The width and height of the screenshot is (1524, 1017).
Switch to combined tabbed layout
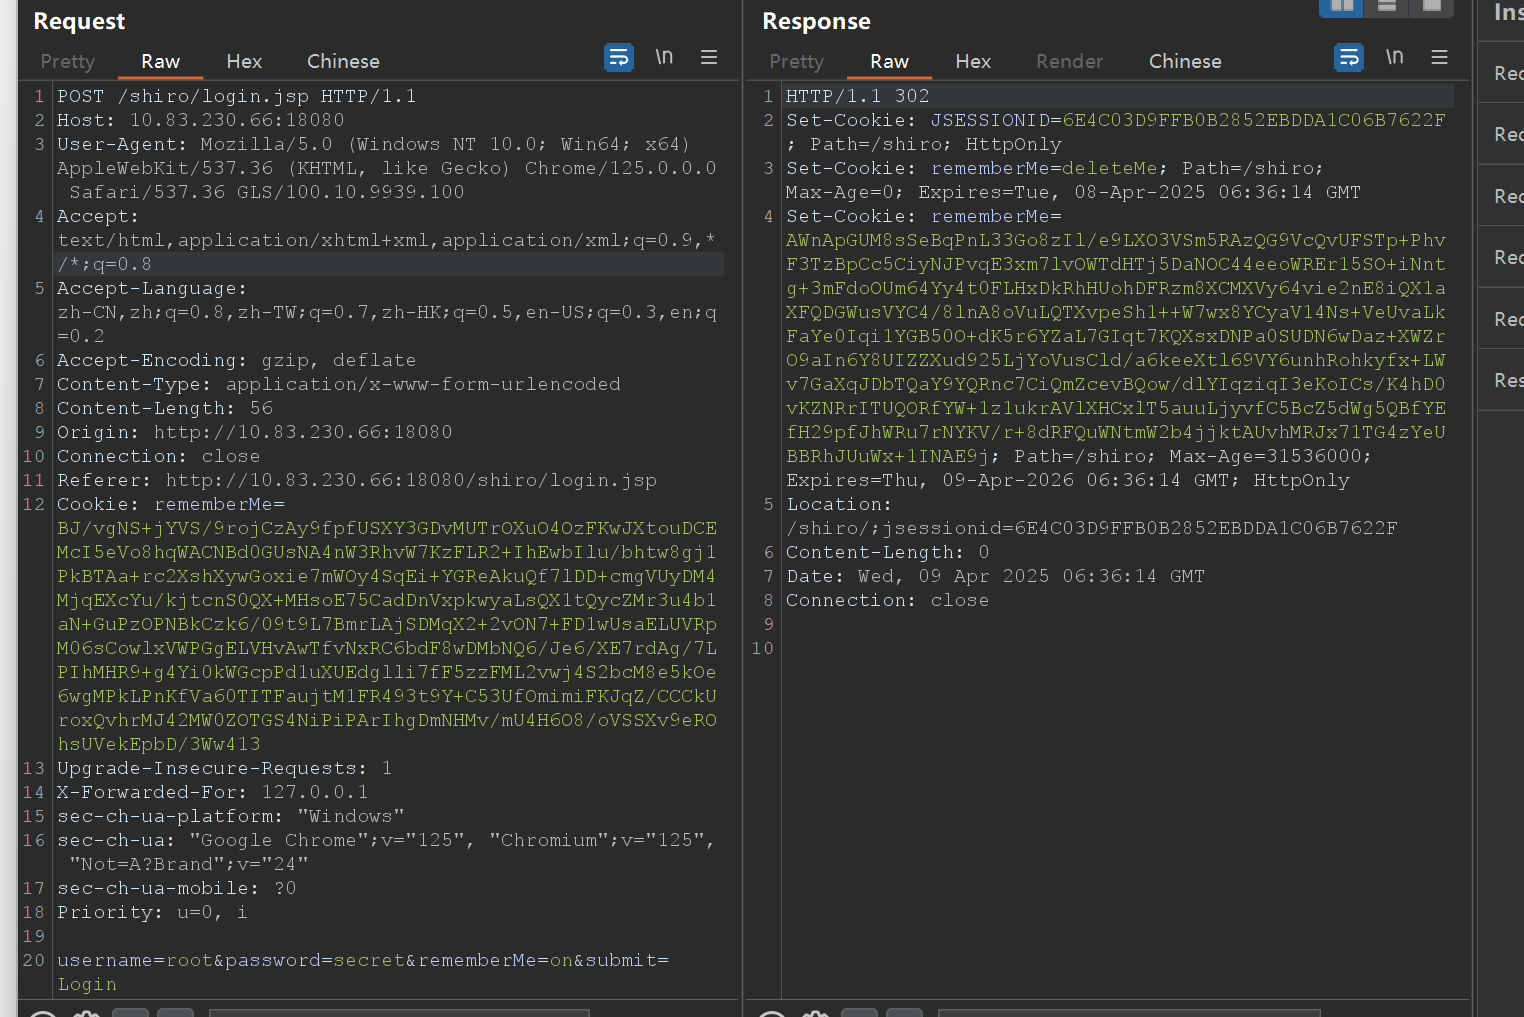[x=1432, y=7]
